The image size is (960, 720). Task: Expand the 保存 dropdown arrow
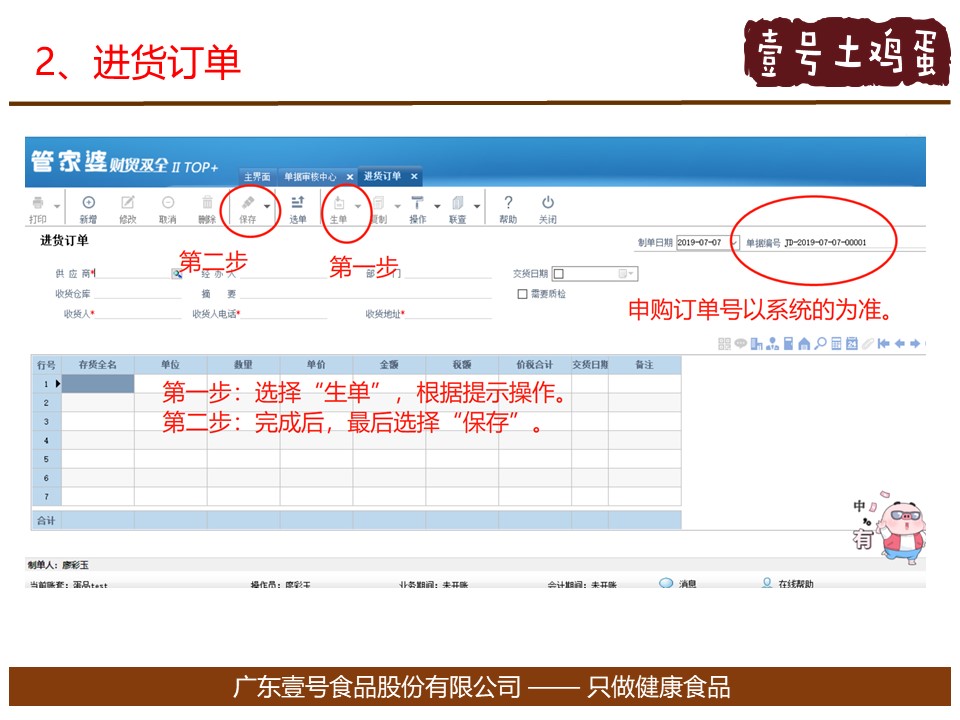[x=267, y=207]
